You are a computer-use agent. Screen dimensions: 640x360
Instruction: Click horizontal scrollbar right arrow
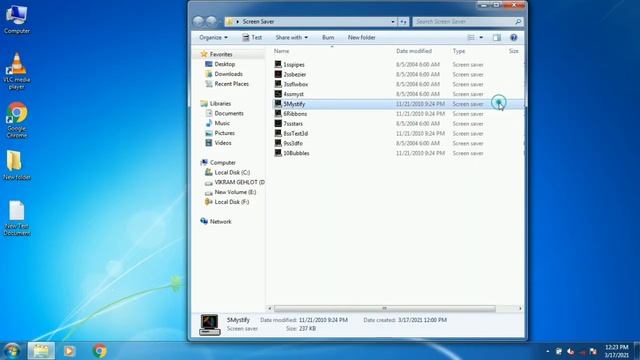click(x=520, y=308)
